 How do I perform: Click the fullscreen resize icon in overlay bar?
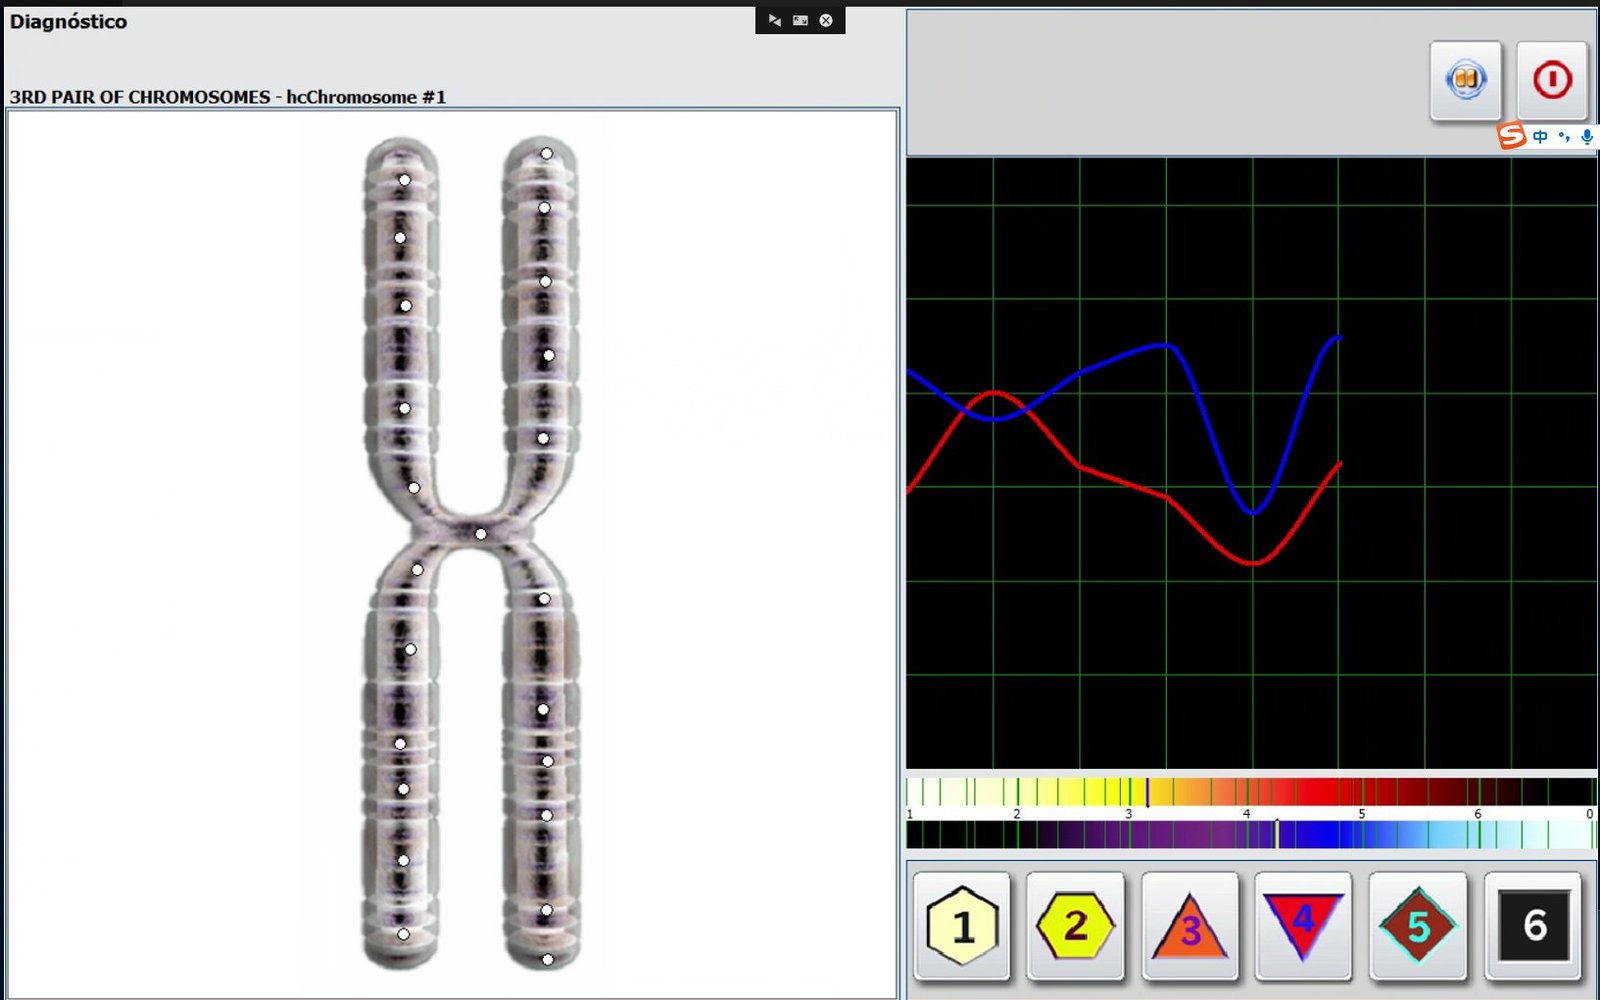[800, 20]
